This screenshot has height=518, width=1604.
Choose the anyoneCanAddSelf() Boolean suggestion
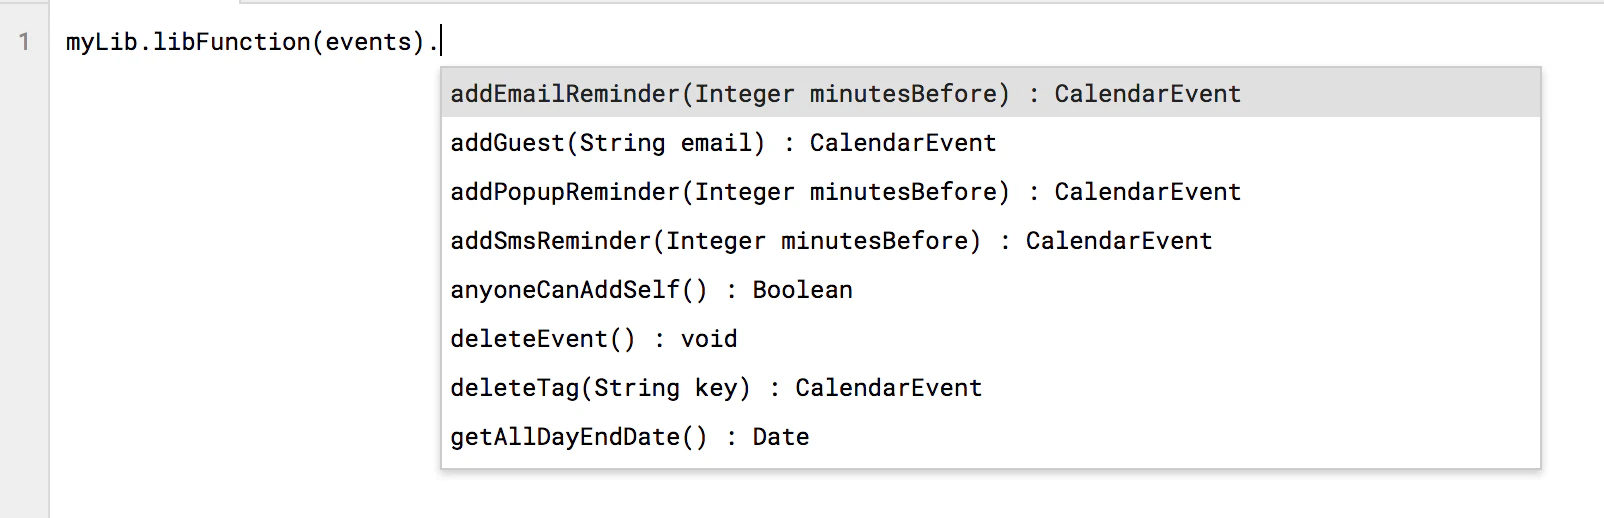(x=990, y=289)
